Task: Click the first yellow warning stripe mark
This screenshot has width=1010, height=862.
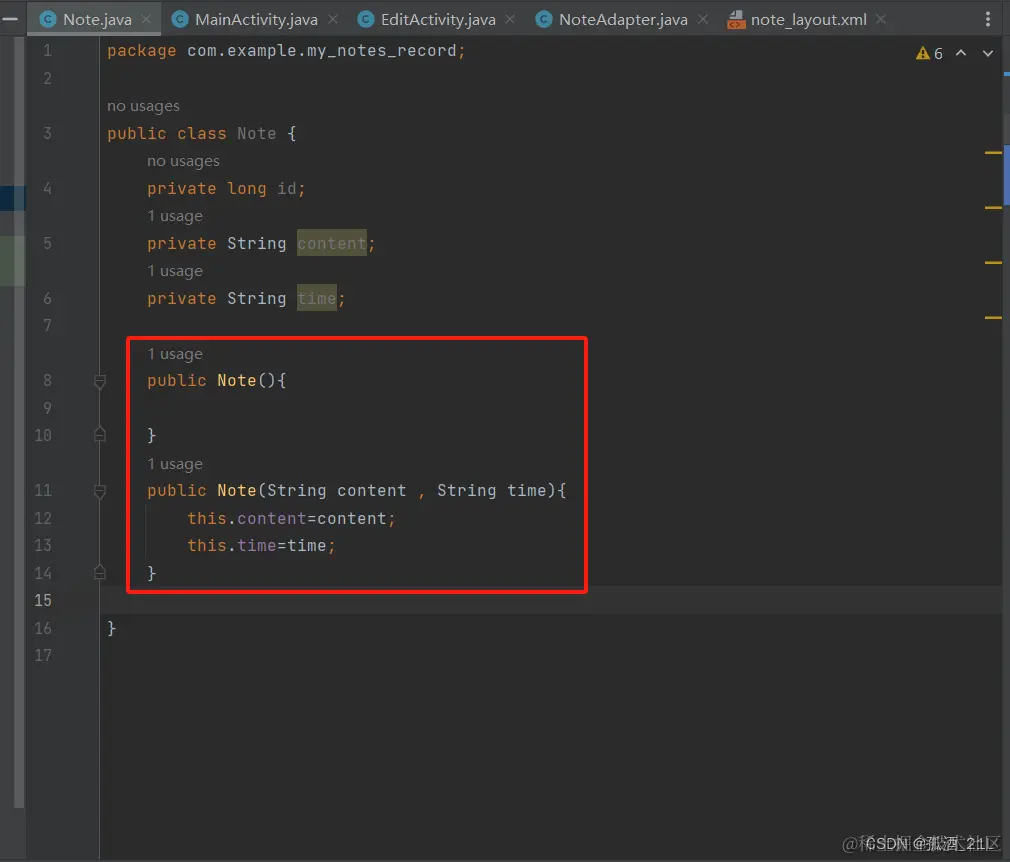Action: [993, 153]
